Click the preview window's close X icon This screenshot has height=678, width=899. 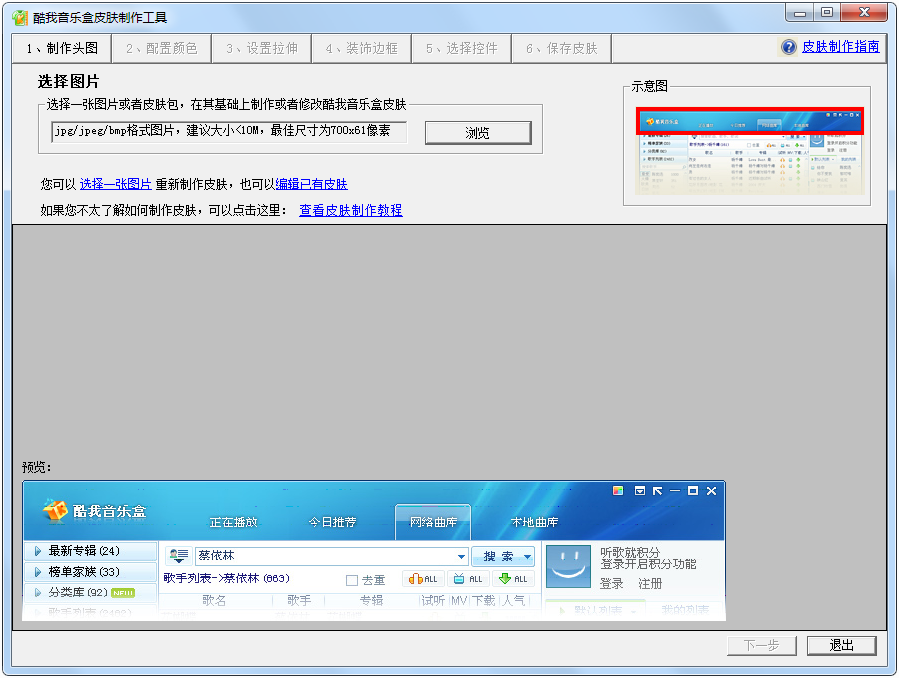tap(712, 491)
